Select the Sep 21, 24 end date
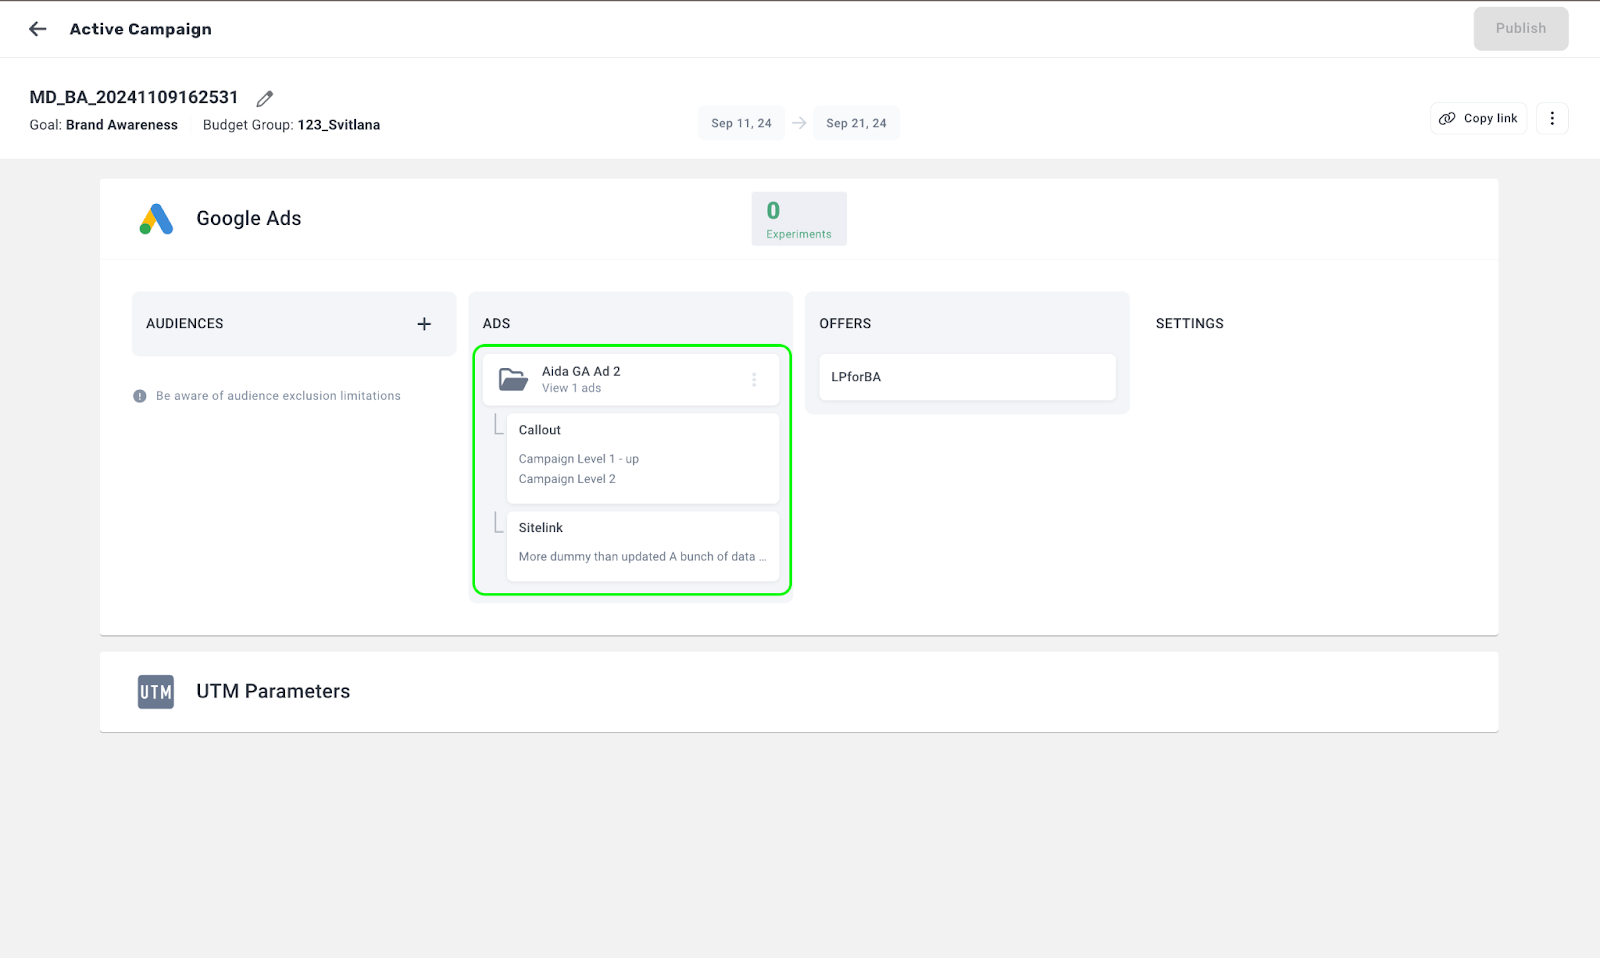 pyautogui.click(x=856, y=123)
